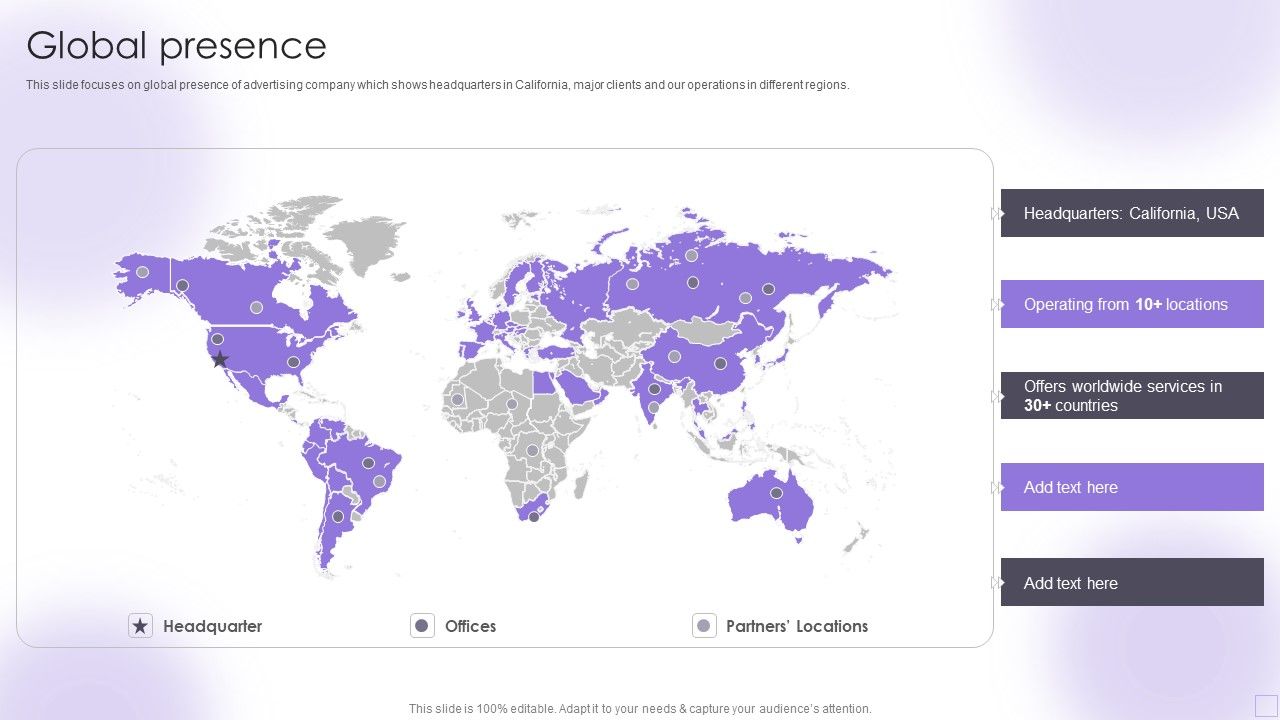1280x720 pixels.
Task: Click the "Operating from 10+ locations" box
Action: (1132, 304)
